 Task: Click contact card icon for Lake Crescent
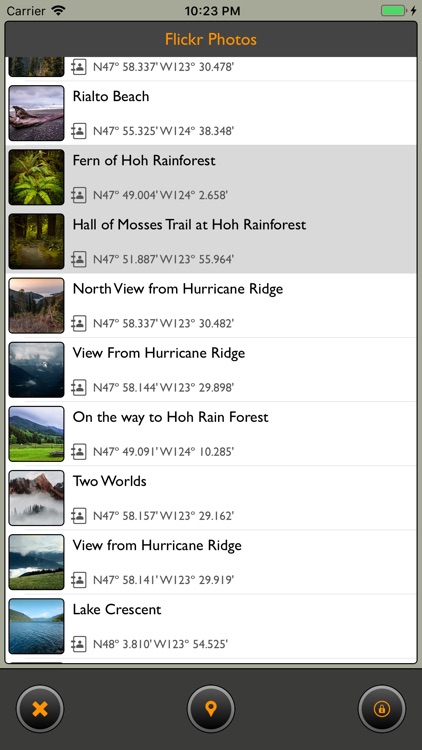tap(78, 644)
